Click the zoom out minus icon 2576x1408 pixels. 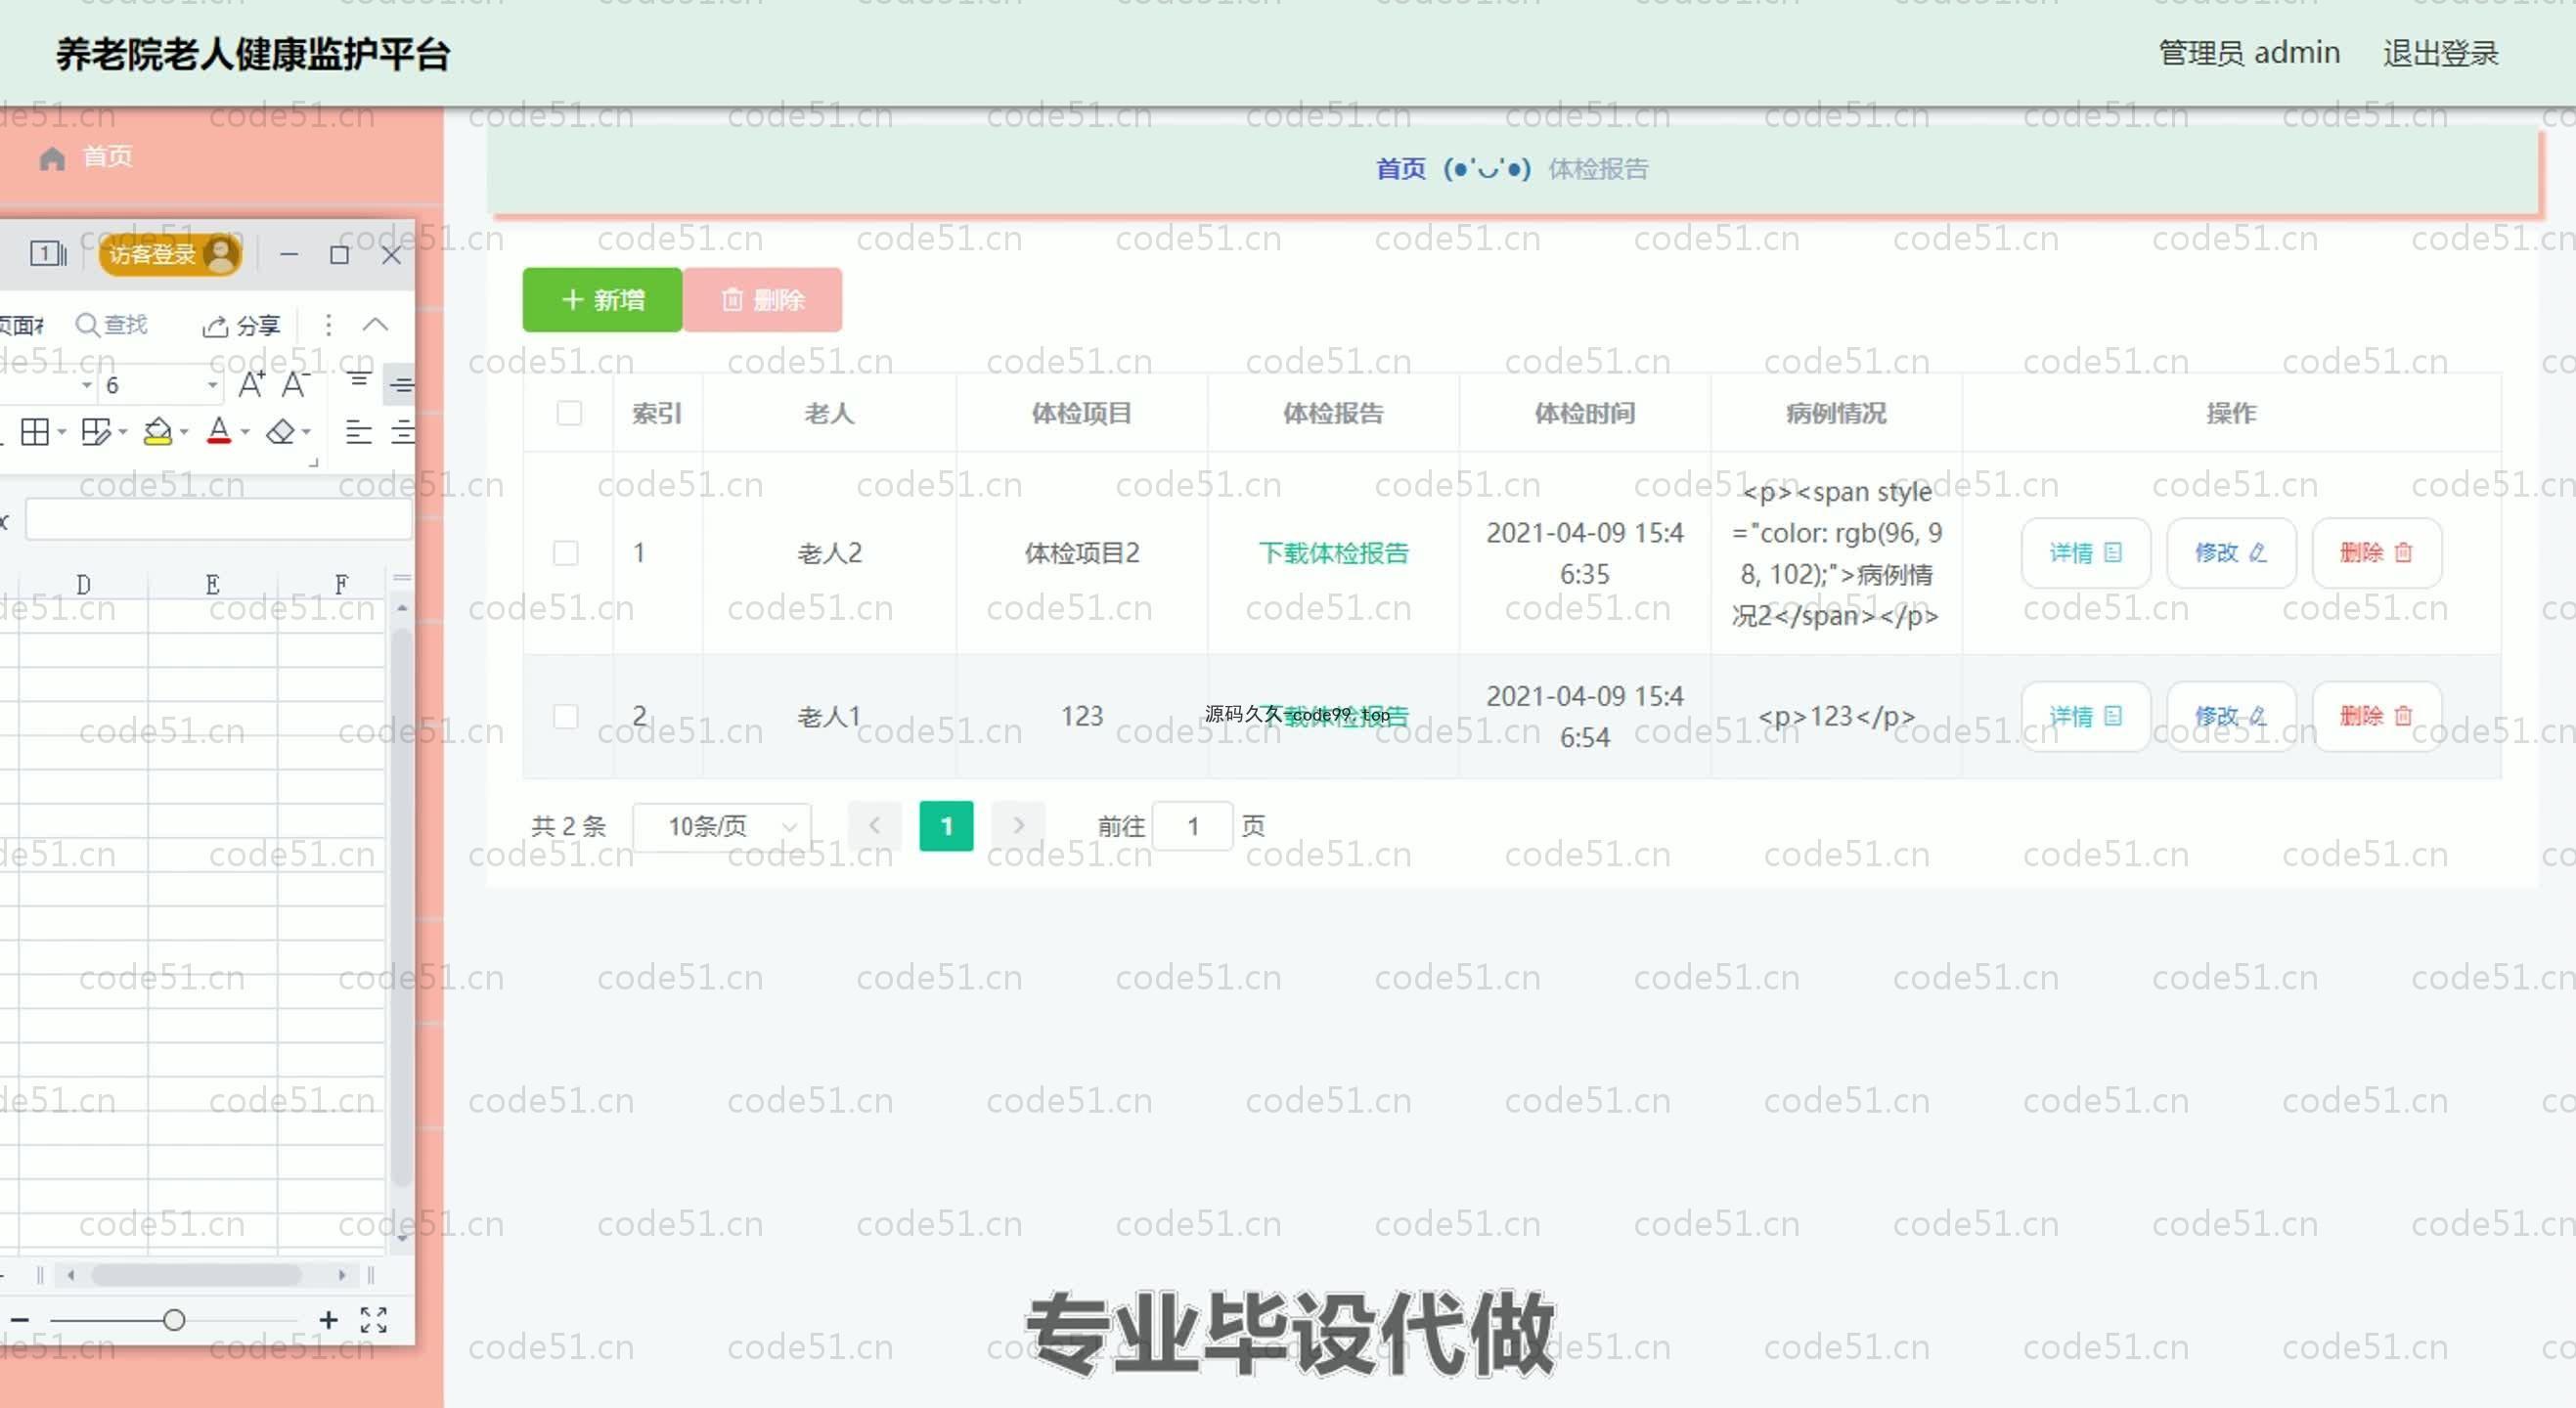(x=19, y=1320)
